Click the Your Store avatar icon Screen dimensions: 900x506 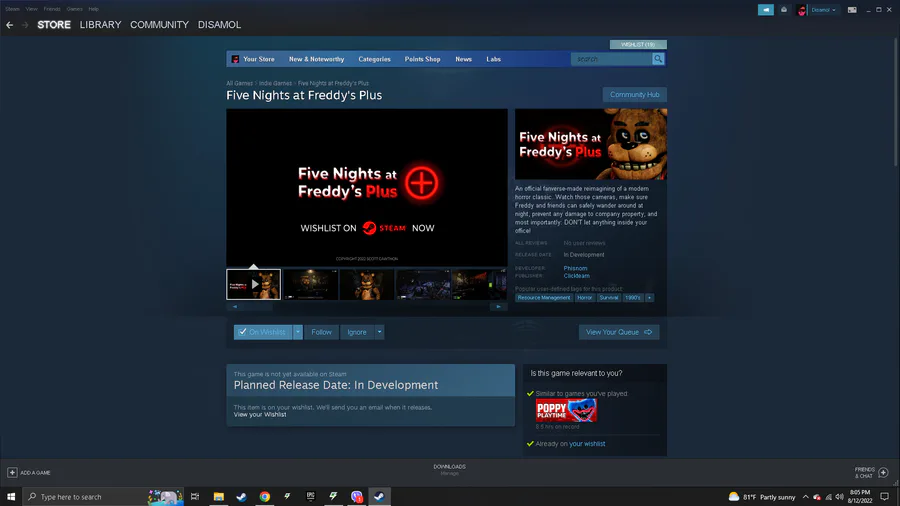pos(235,59)
